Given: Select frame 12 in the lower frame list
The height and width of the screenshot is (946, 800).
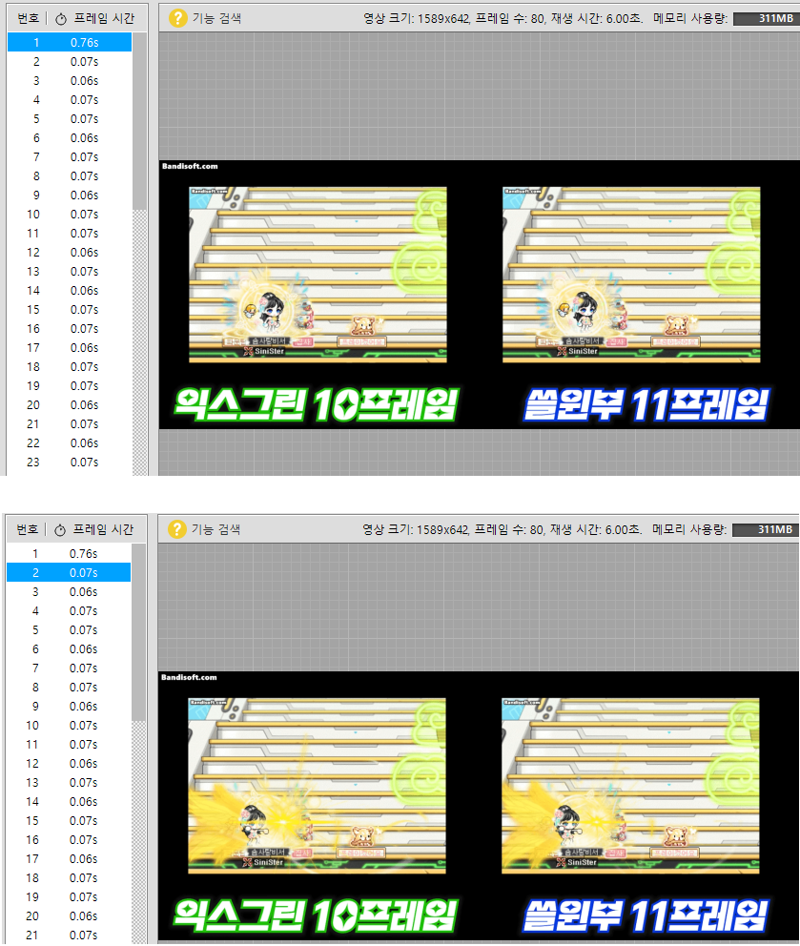Looking at the screenshot, I should pos(69,764).
